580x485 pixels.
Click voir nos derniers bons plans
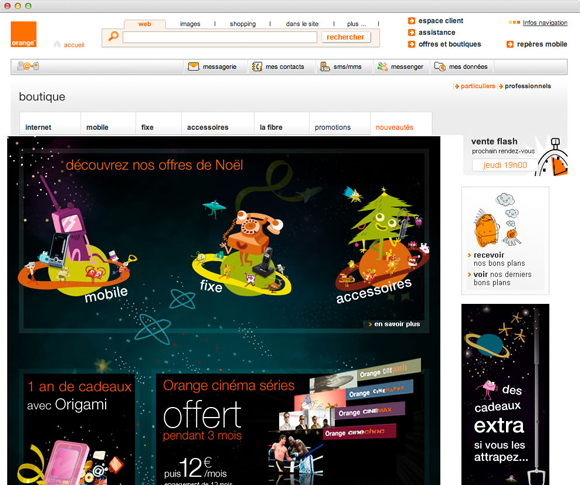tap(502, 279)
